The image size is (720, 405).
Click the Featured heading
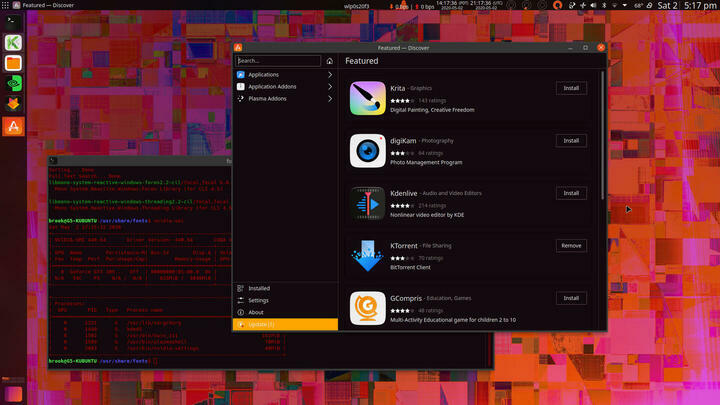click(362, 61)
